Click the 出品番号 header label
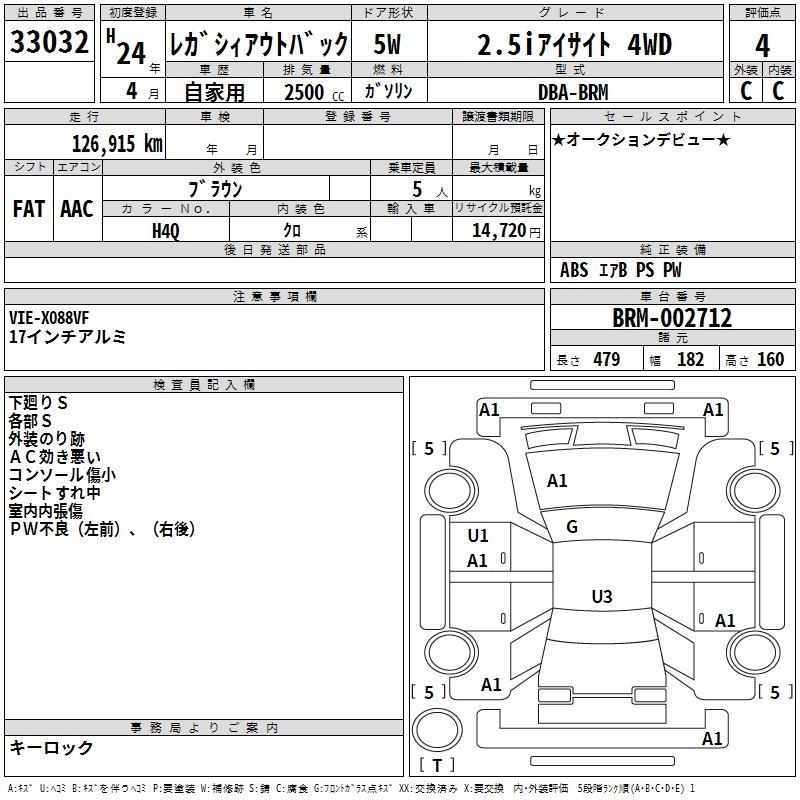This screenshot has height=800, width=800. pos(49,13)
